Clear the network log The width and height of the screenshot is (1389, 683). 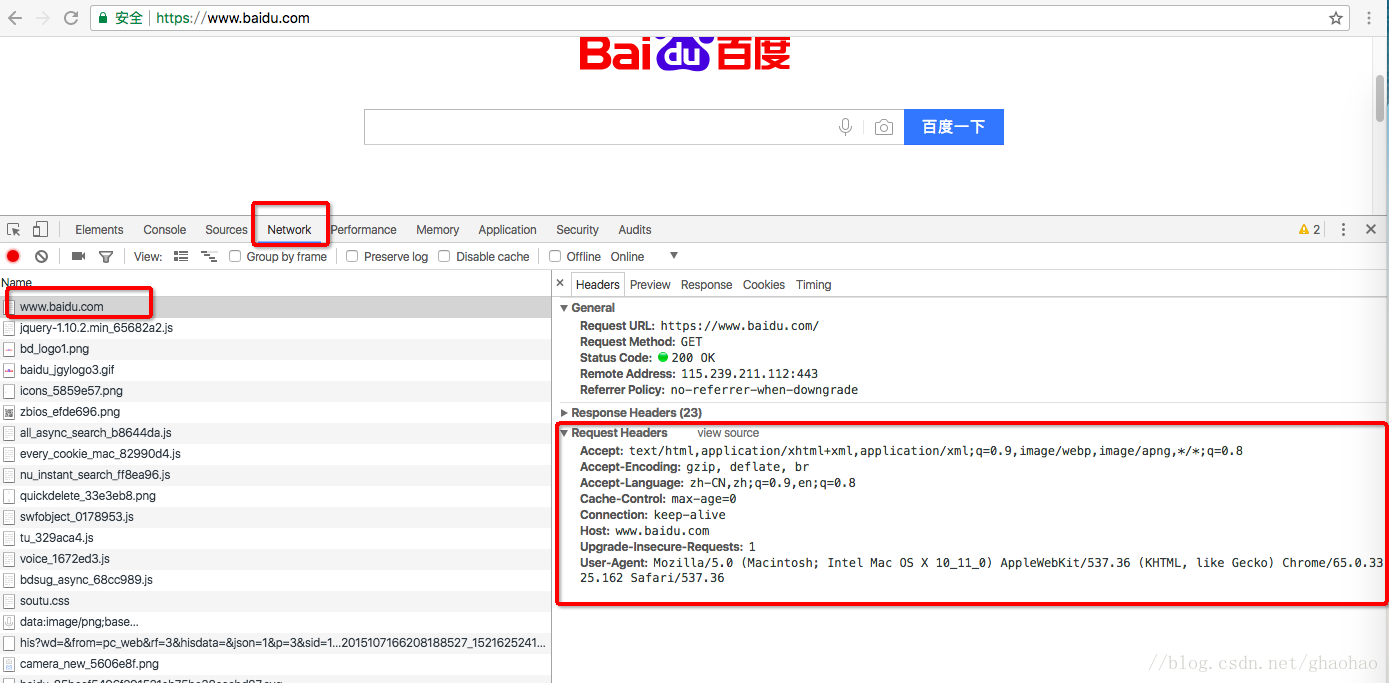pos(41,256)
